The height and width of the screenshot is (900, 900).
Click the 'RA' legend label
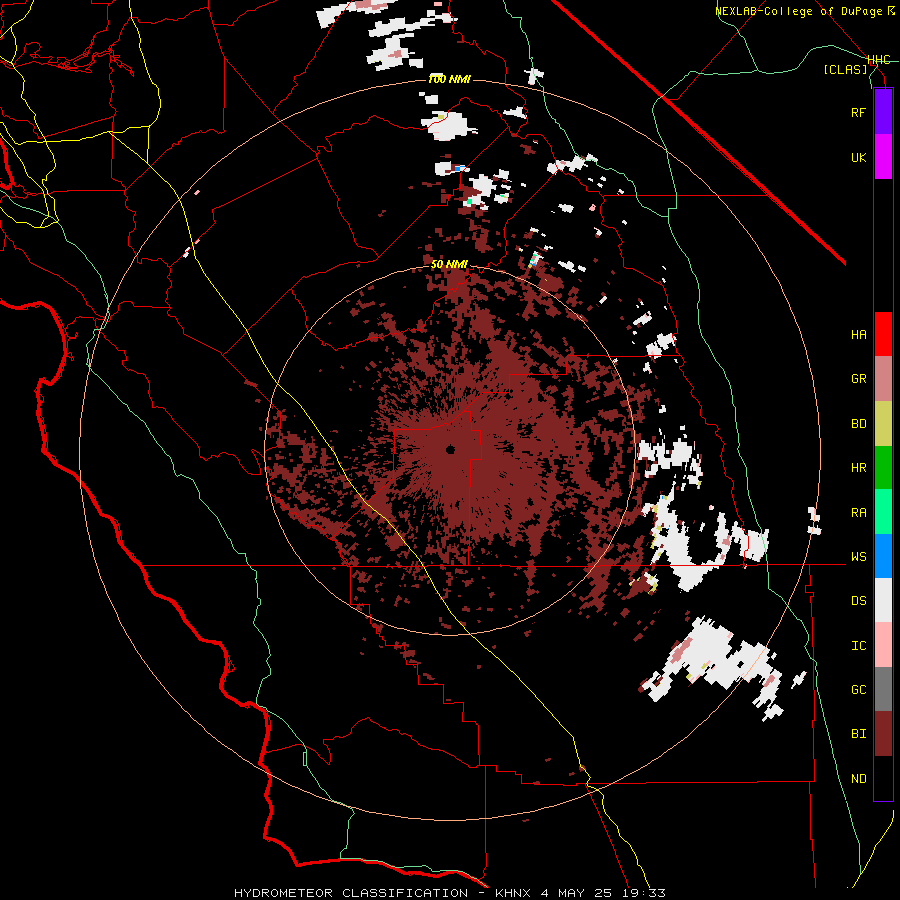pos(858,513)
